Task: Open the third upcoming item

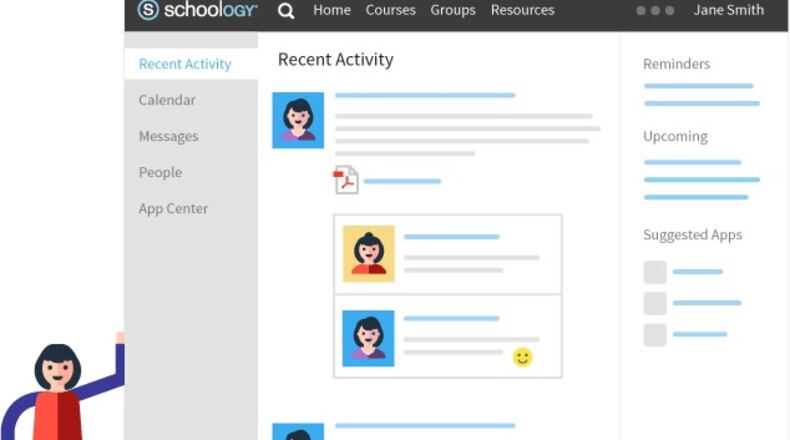Action: pos(696,197)
